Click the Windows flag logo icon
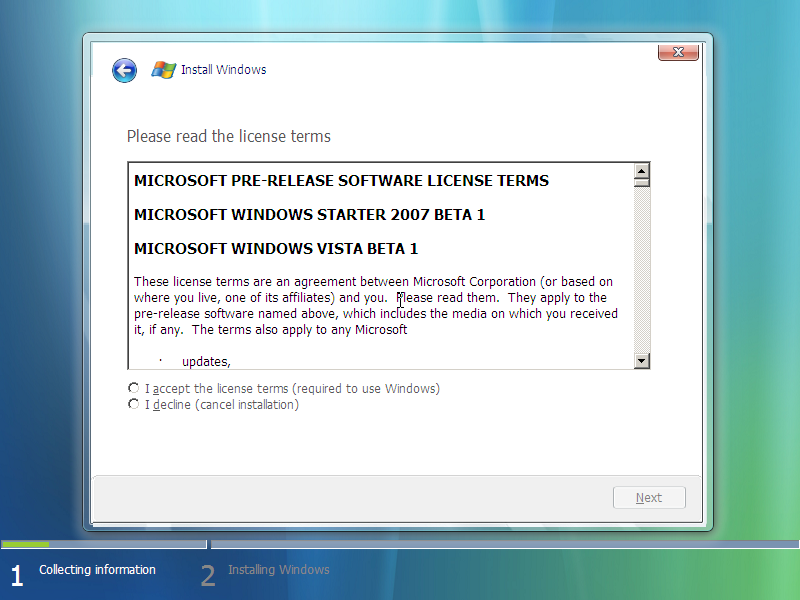The image size is (800, 600). [x=164, y=70]
